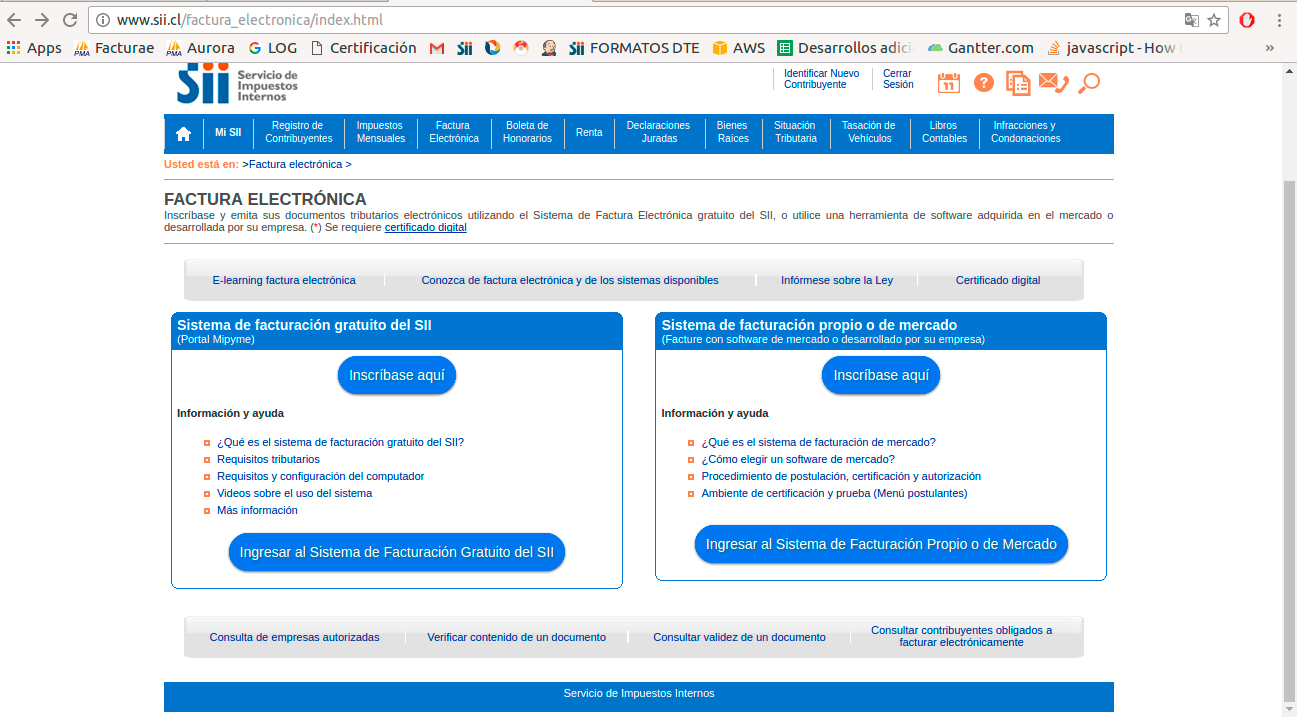
Task: Open Consultar validez de un documento link
Action: (x=739, y=637)
